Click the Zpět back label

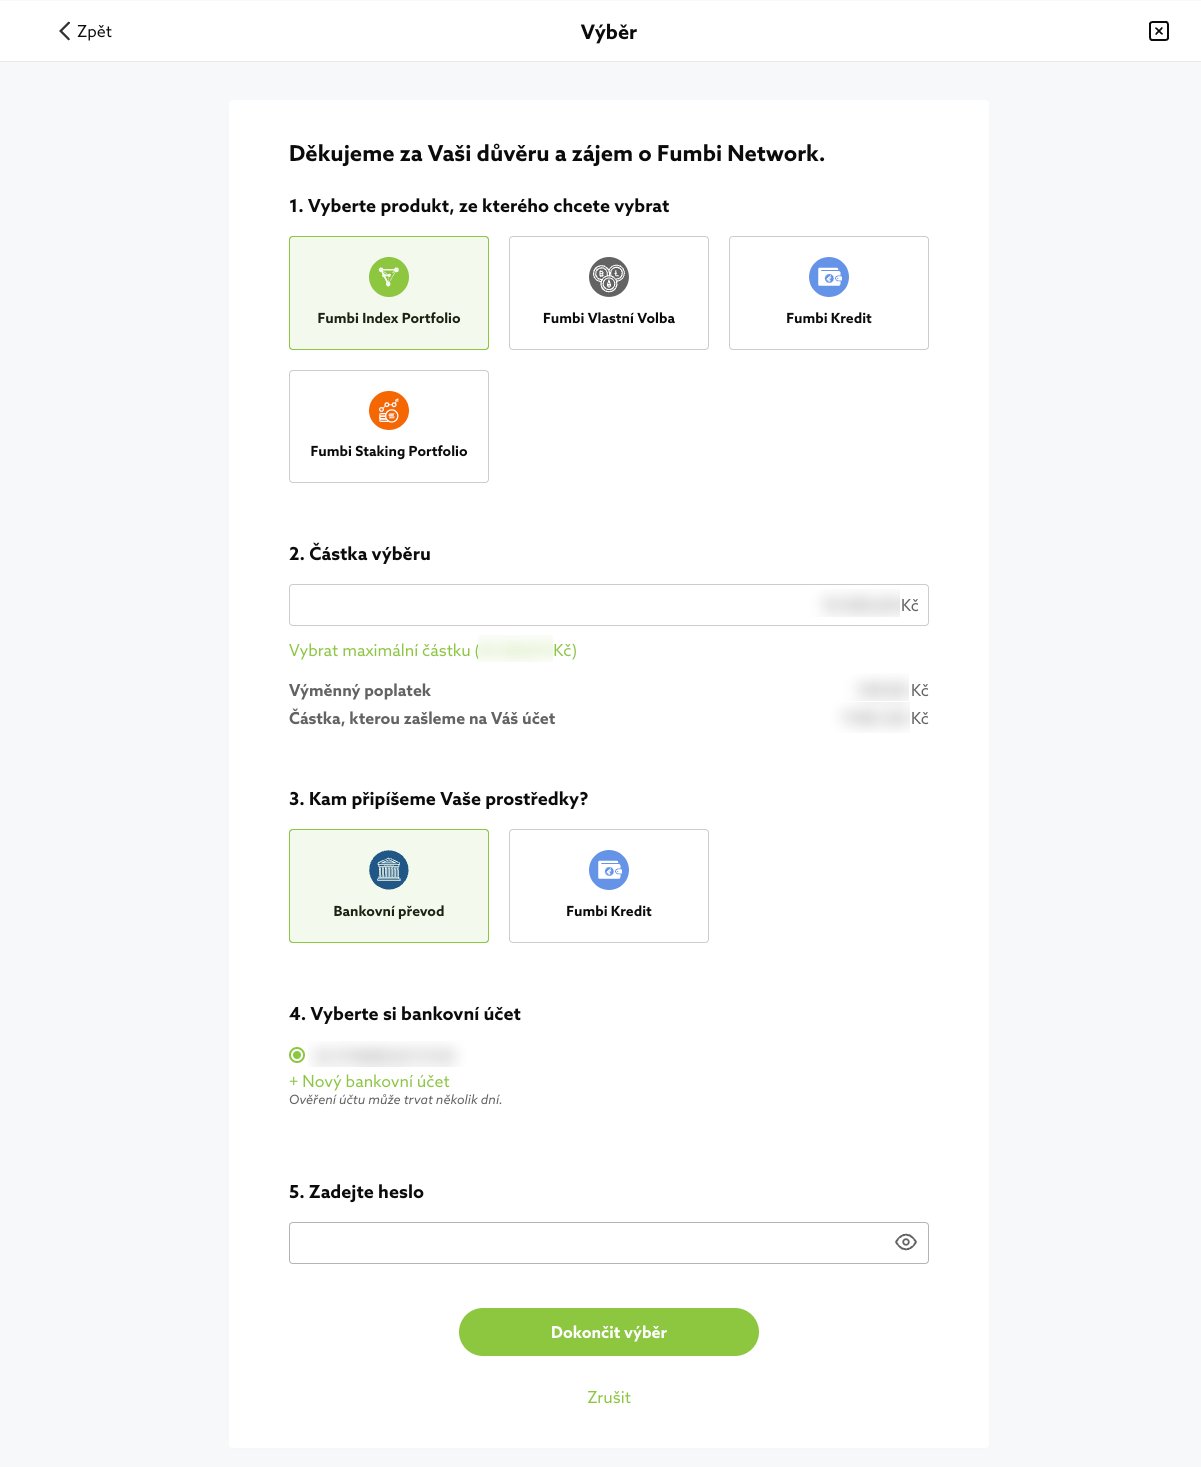[95, 31]
